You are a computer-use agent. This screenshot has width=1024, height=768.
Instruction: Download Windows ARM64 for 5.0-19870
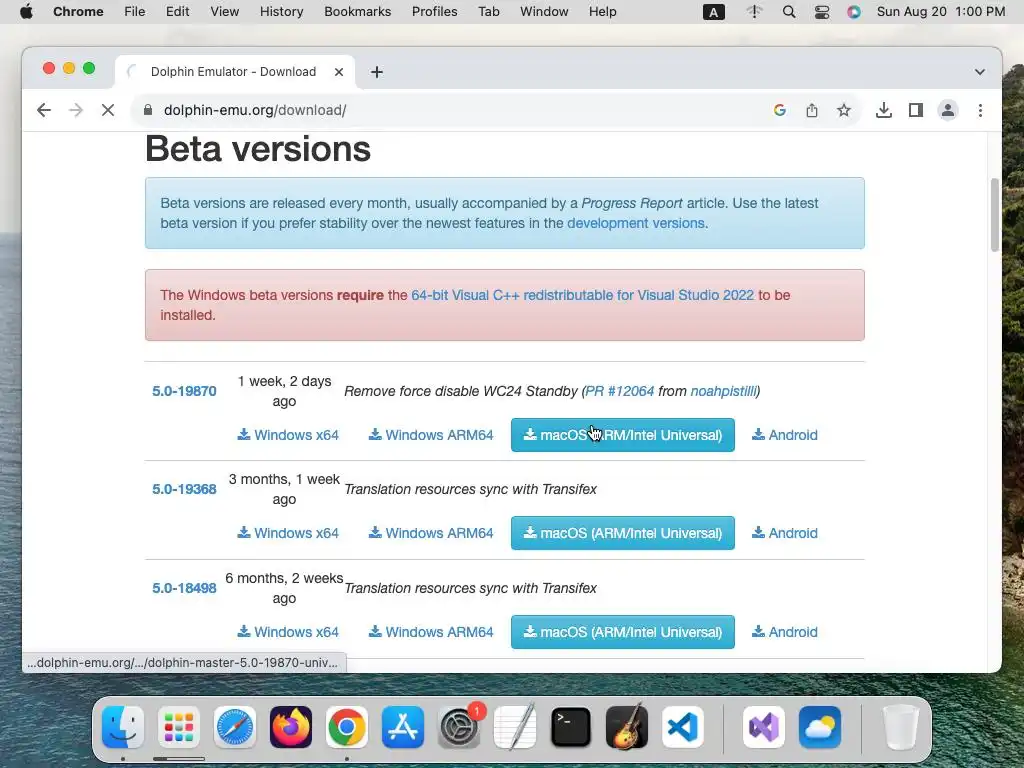[x=431, y=435]
